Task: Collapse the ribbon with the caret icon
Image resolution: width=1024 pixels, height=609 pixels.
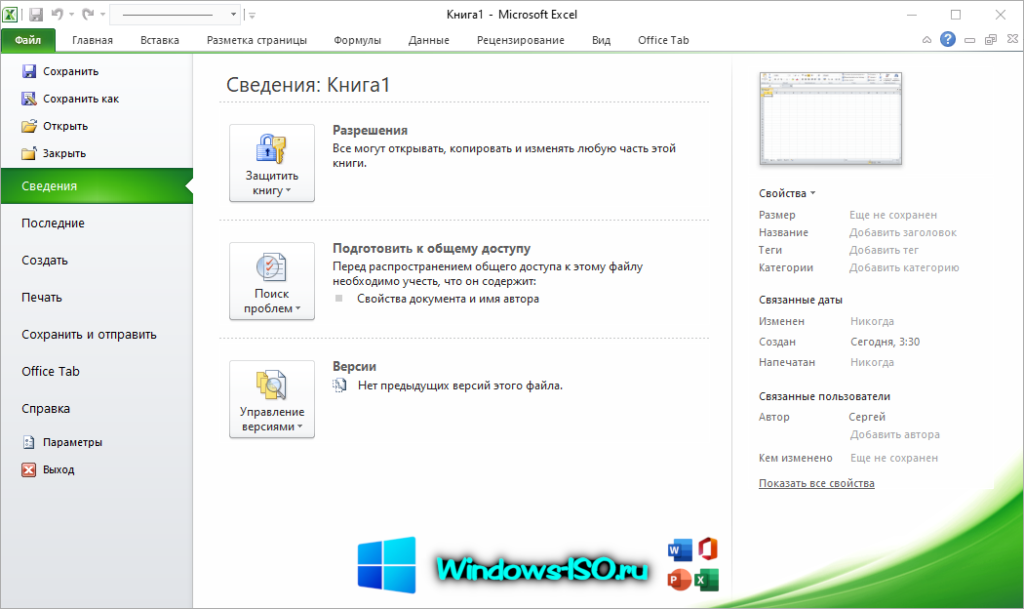Action: click(x=927, y=40)
